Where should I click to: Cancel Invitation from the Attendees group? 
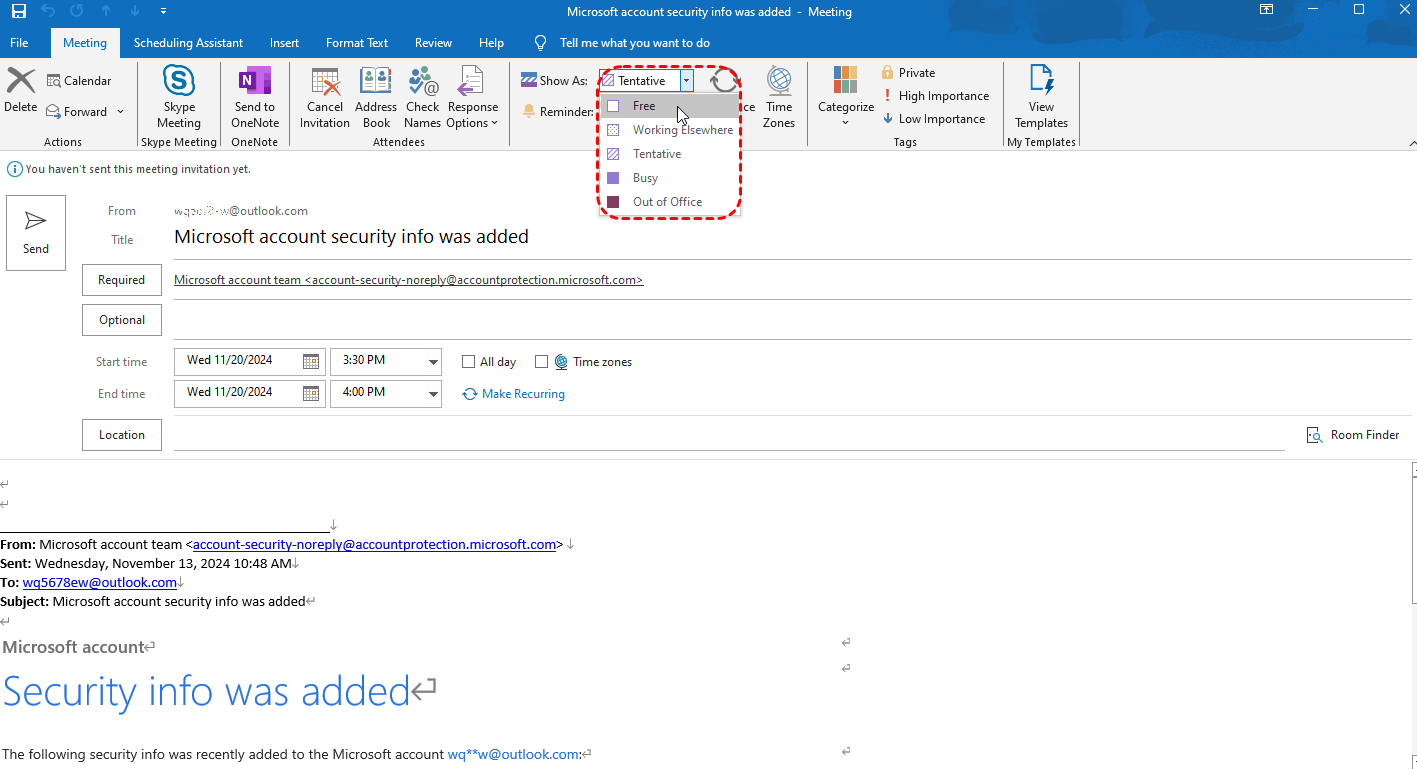coord(325,97)
